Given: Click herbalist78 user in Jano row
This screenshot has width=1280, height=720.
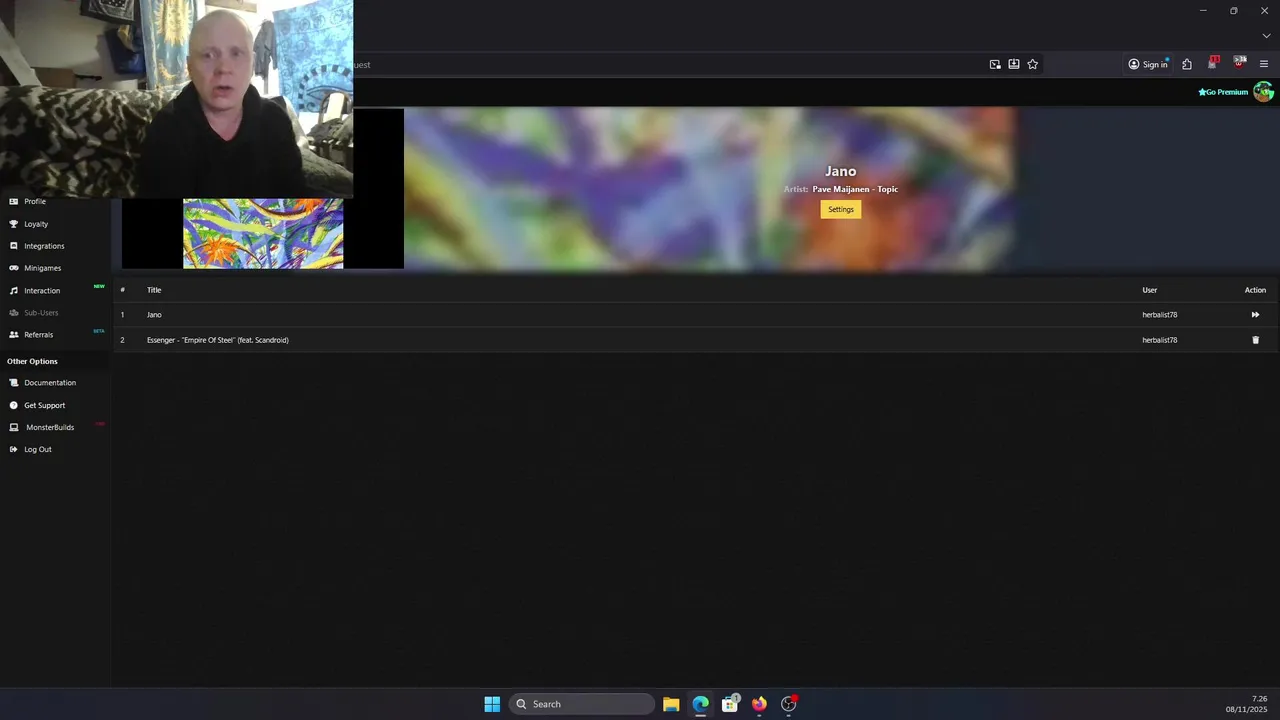Looking at the screenshot, I should tap(1160, 315).
